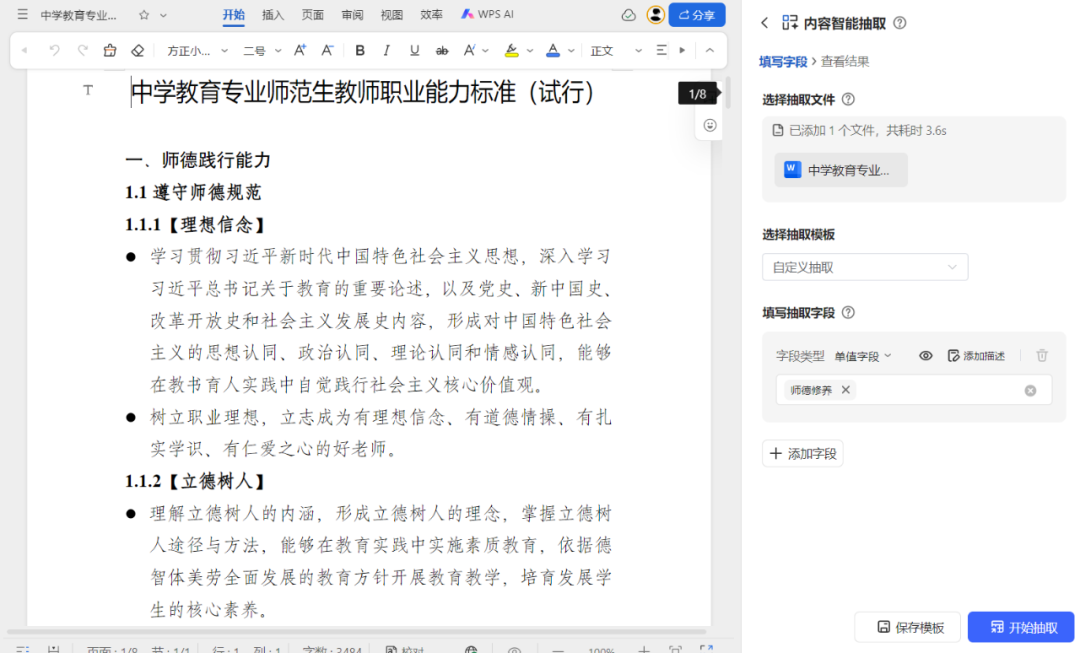The width and height of the screenshot is (1080, 653).
Task: Open the font color swatch picker
Action: pos(554,50)
